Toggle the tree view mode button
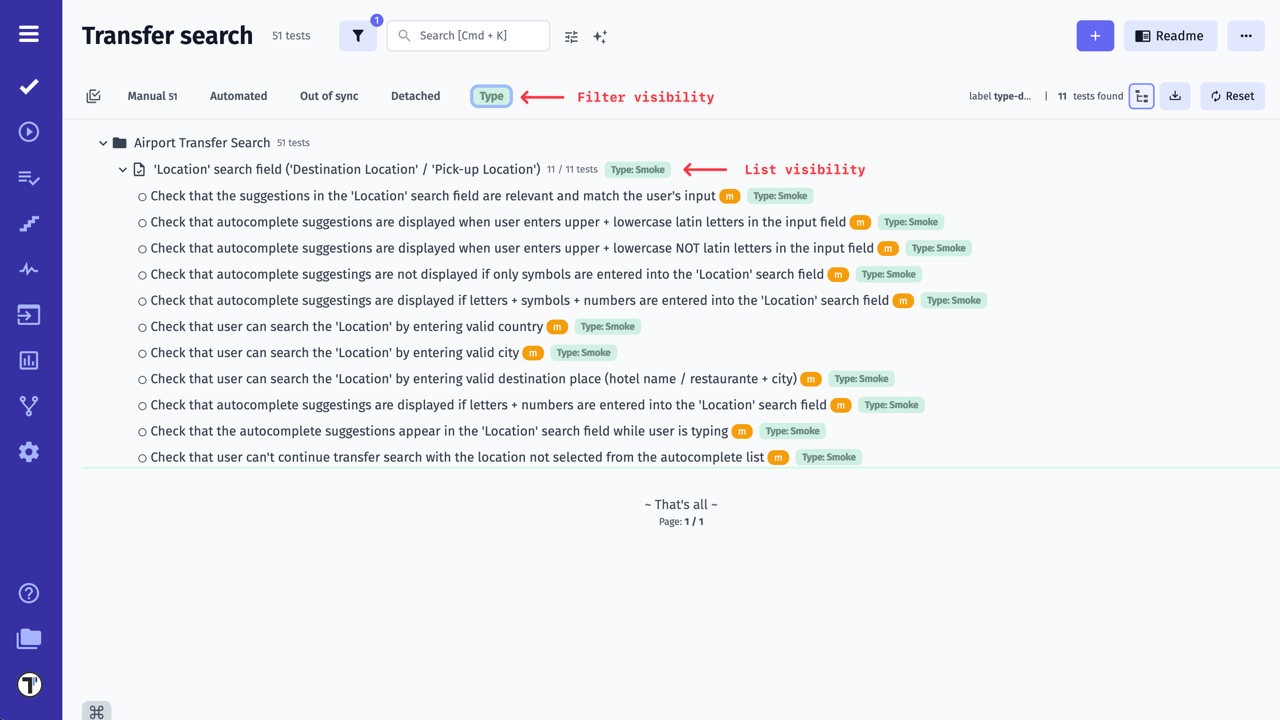 [1141, 96]
